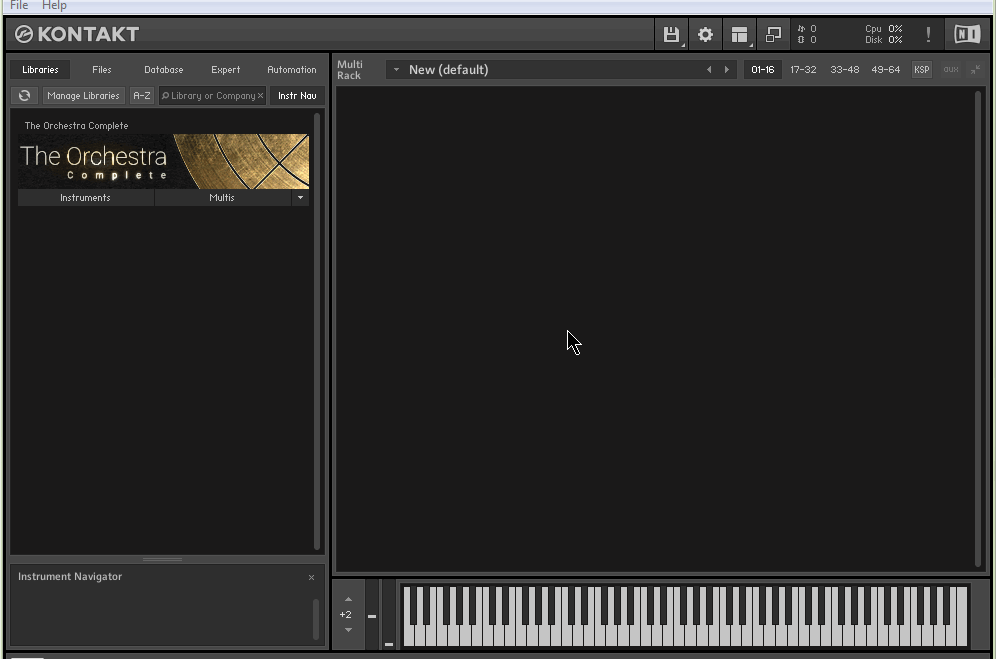Image resolution: width=996 pixels, height=659 pixels.
Task: Toggle the KSP script editor
Action: pos(922,69)
